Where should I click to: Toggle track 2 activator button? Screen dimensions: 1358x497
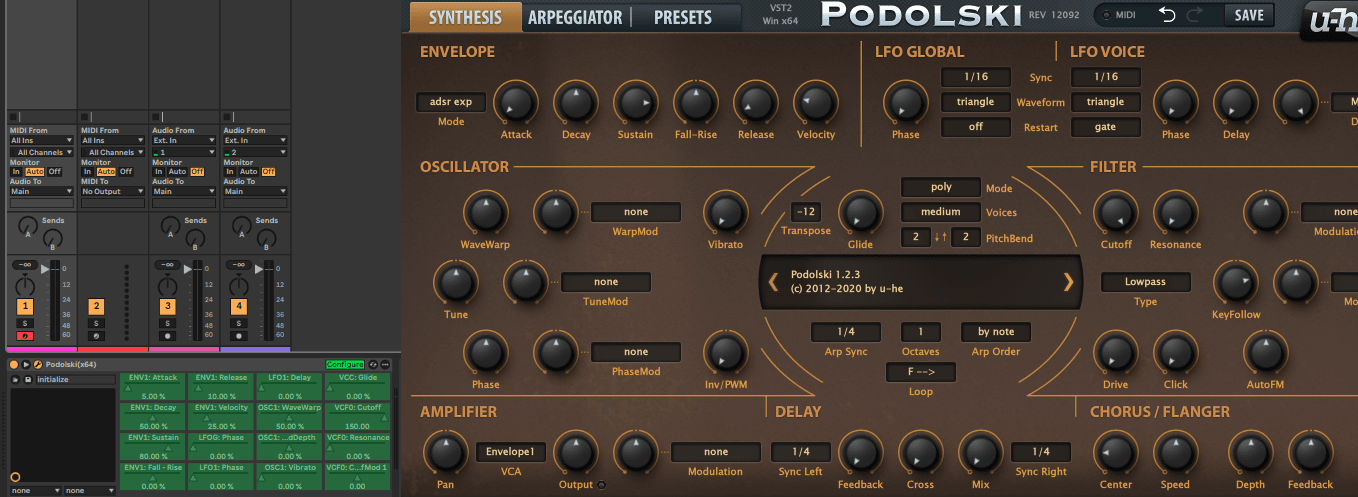(96, 306)
